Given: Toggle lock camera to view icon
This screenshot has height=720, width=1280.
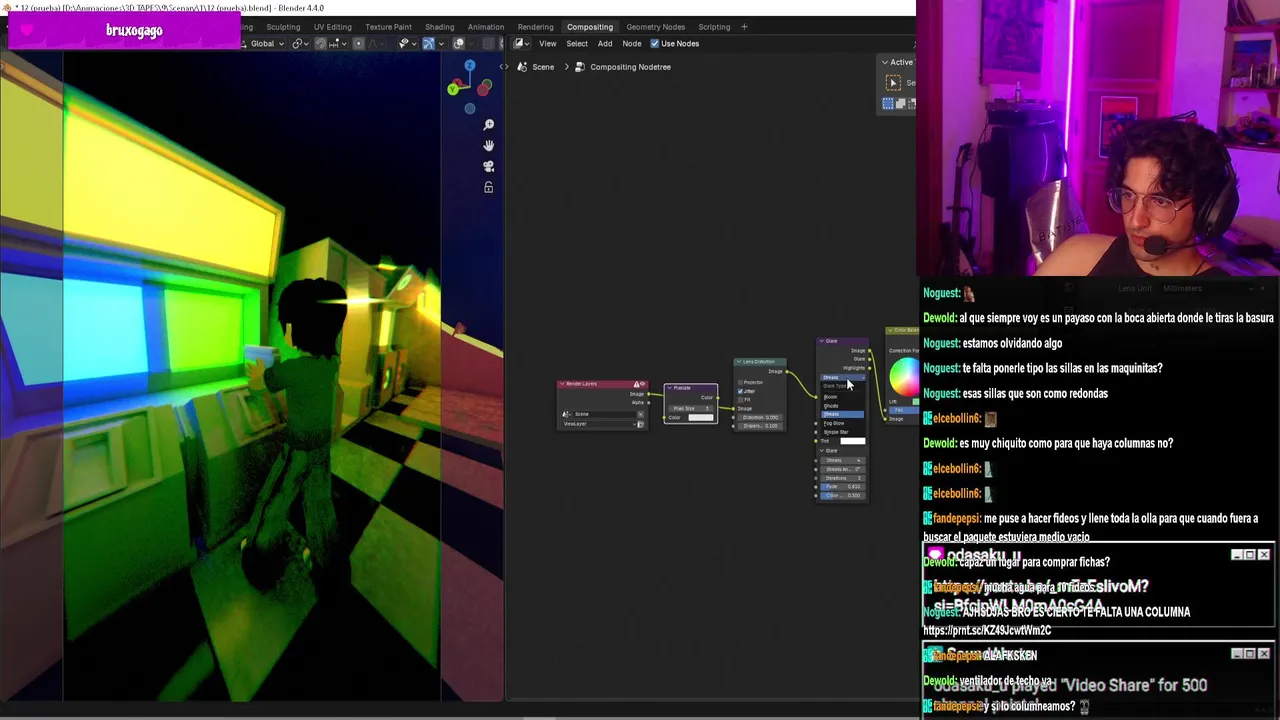Looking at the screenshot, I should [x=489, y=188].
